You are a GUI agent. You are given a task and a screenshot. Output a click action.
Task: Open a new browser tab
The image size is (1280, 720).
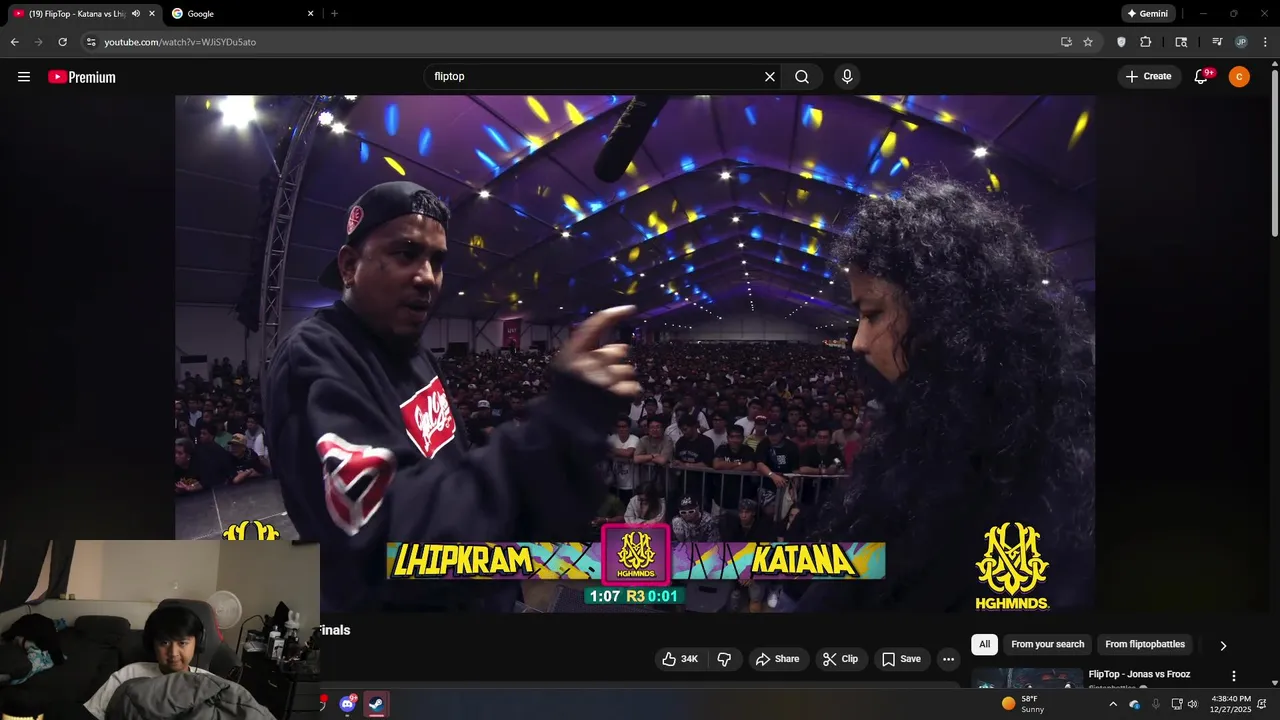click(334, 14)
